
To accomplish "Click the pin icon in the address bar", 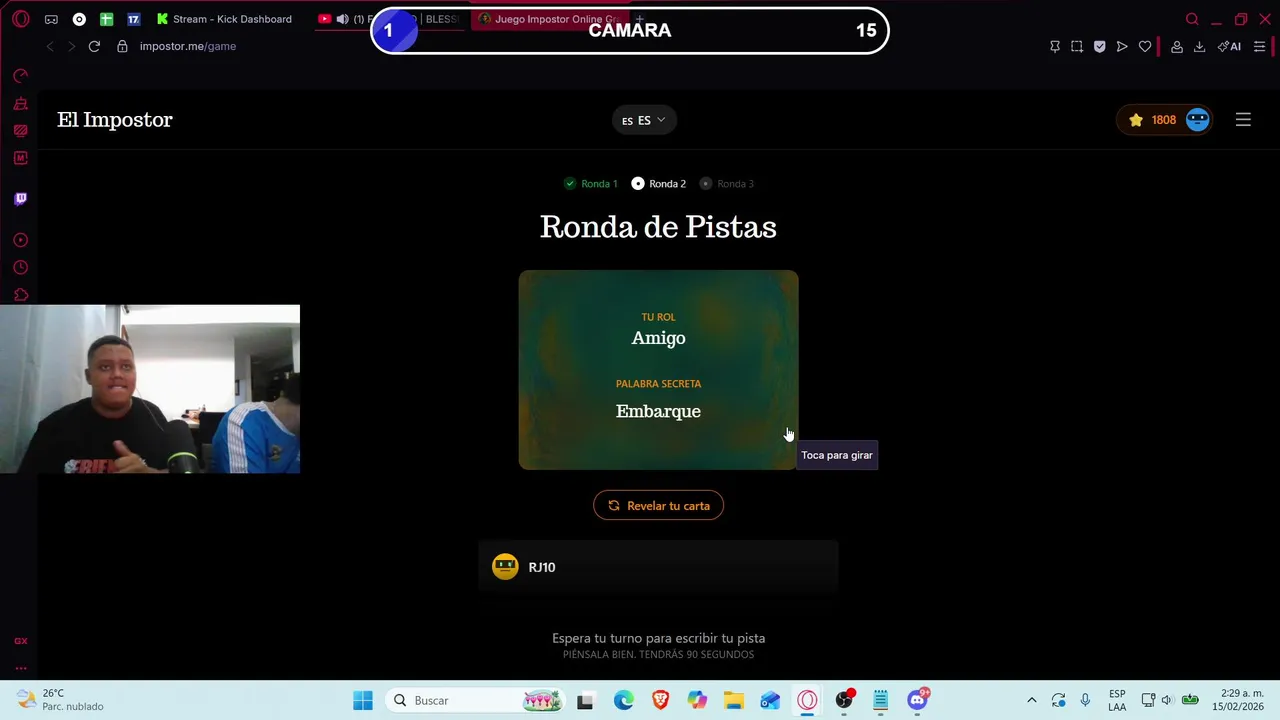I will [1054, 46].
